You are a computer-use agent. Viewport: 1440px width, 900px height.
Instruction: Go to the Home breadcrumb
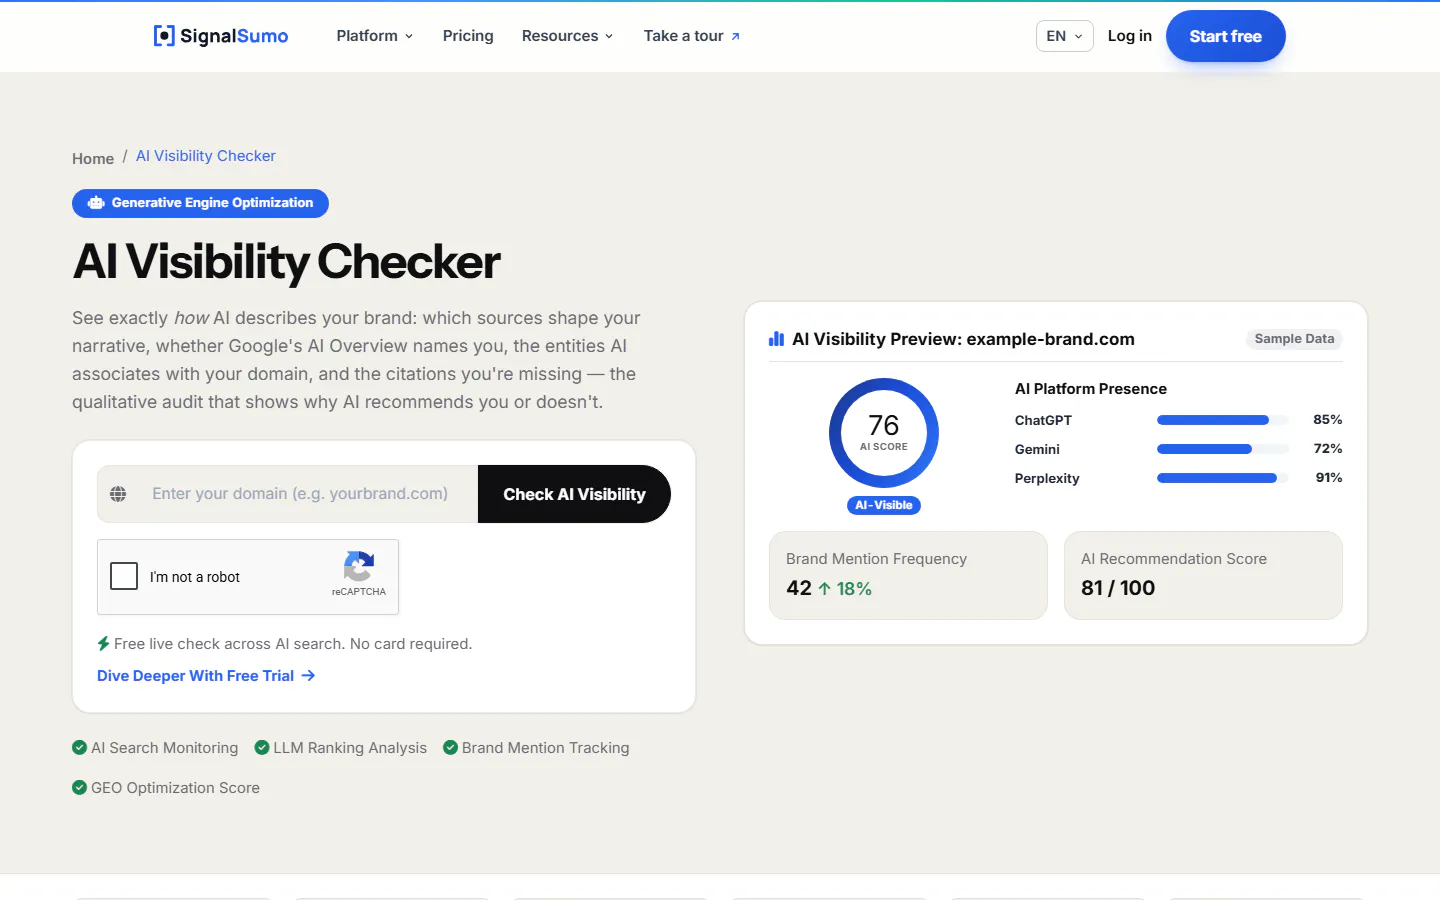point(93,159)
